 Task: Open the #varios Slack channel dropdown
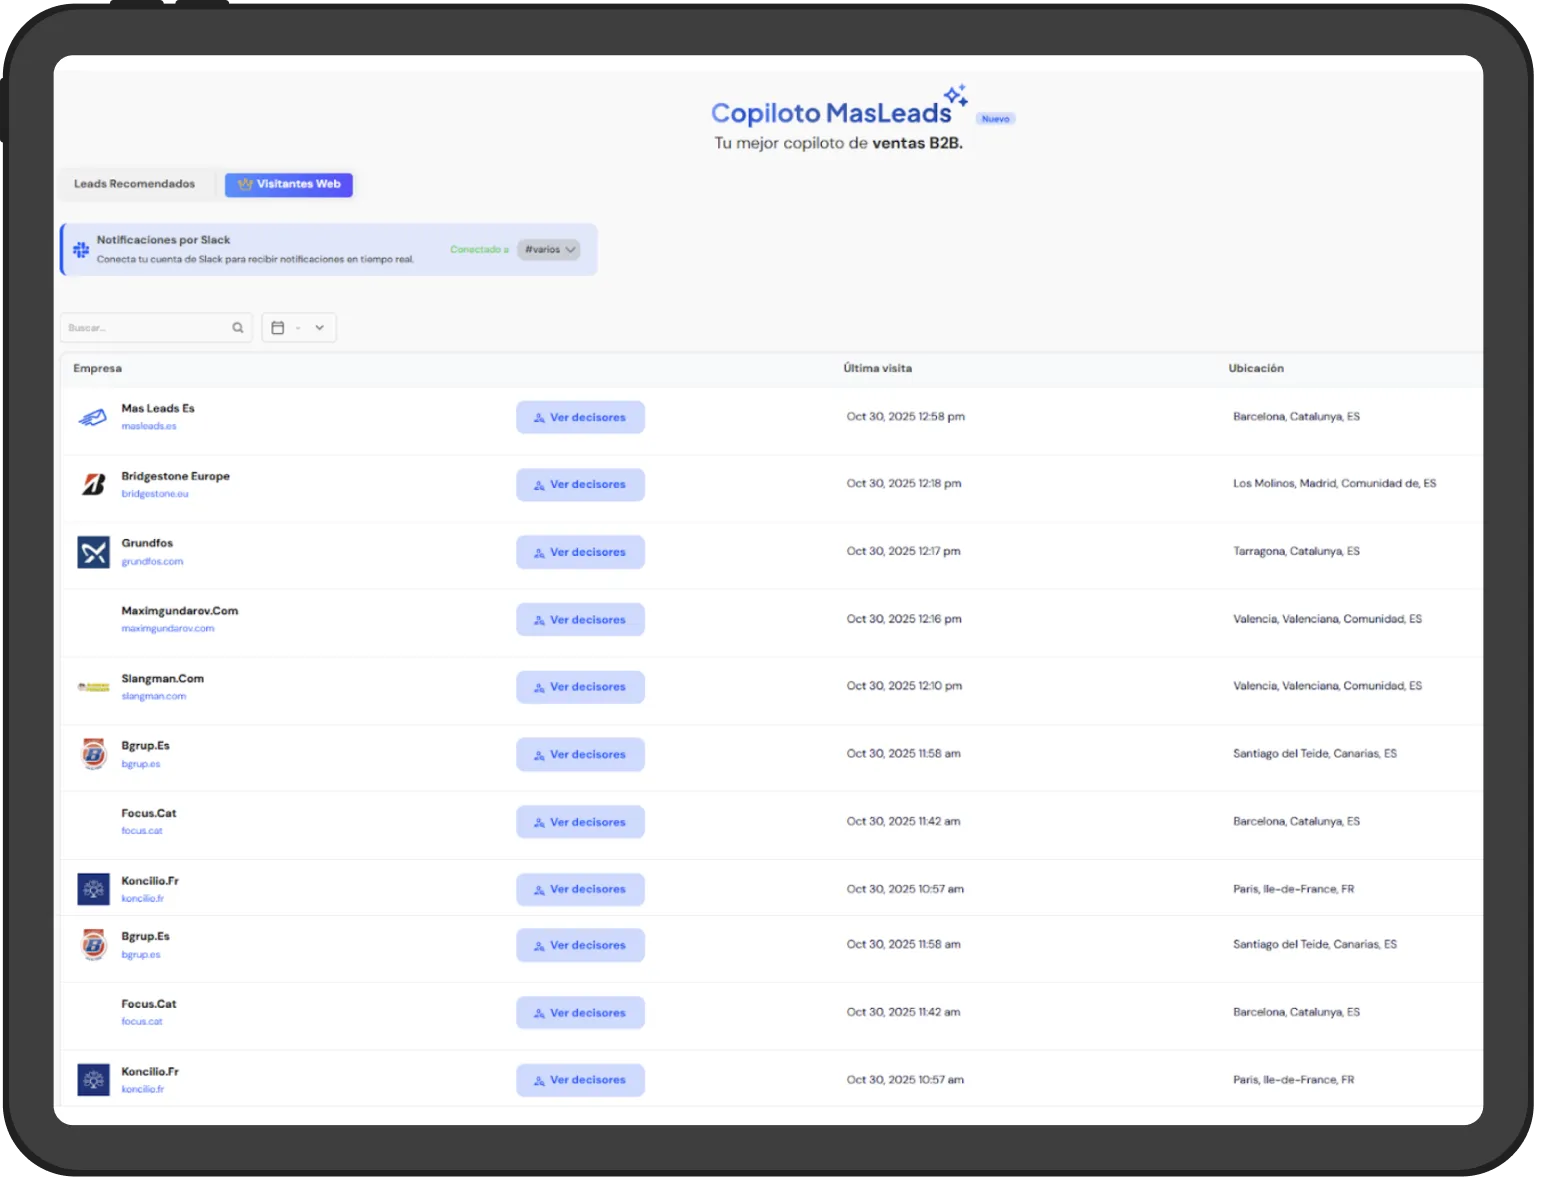click(x=548, y=250)
